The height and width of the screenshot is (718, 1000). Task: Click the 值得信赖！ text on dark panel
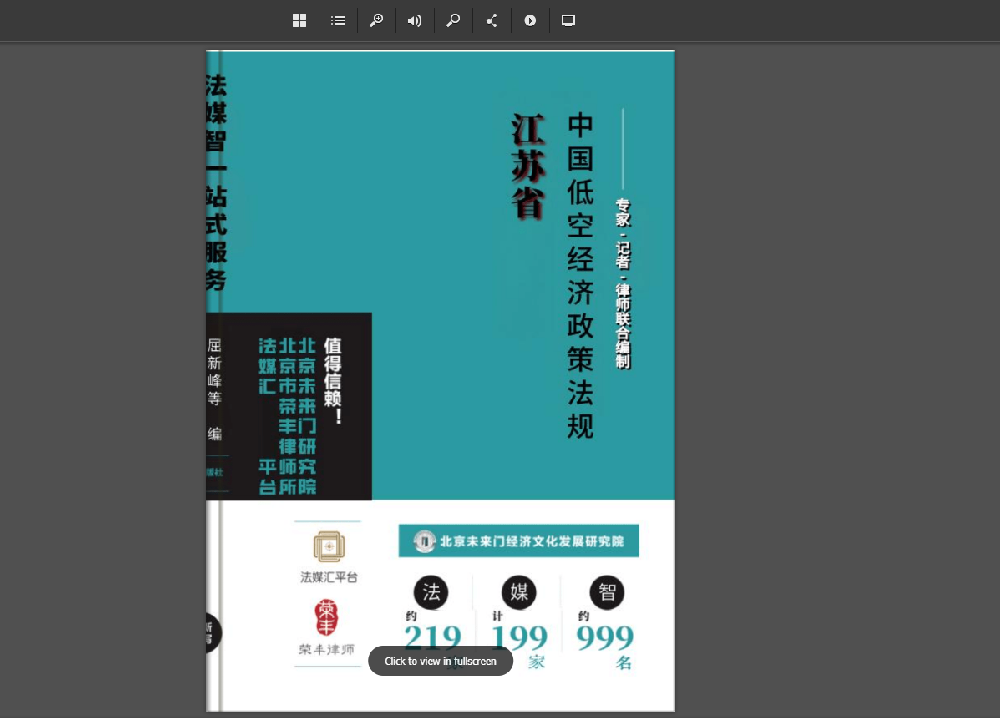pos(333,380)
